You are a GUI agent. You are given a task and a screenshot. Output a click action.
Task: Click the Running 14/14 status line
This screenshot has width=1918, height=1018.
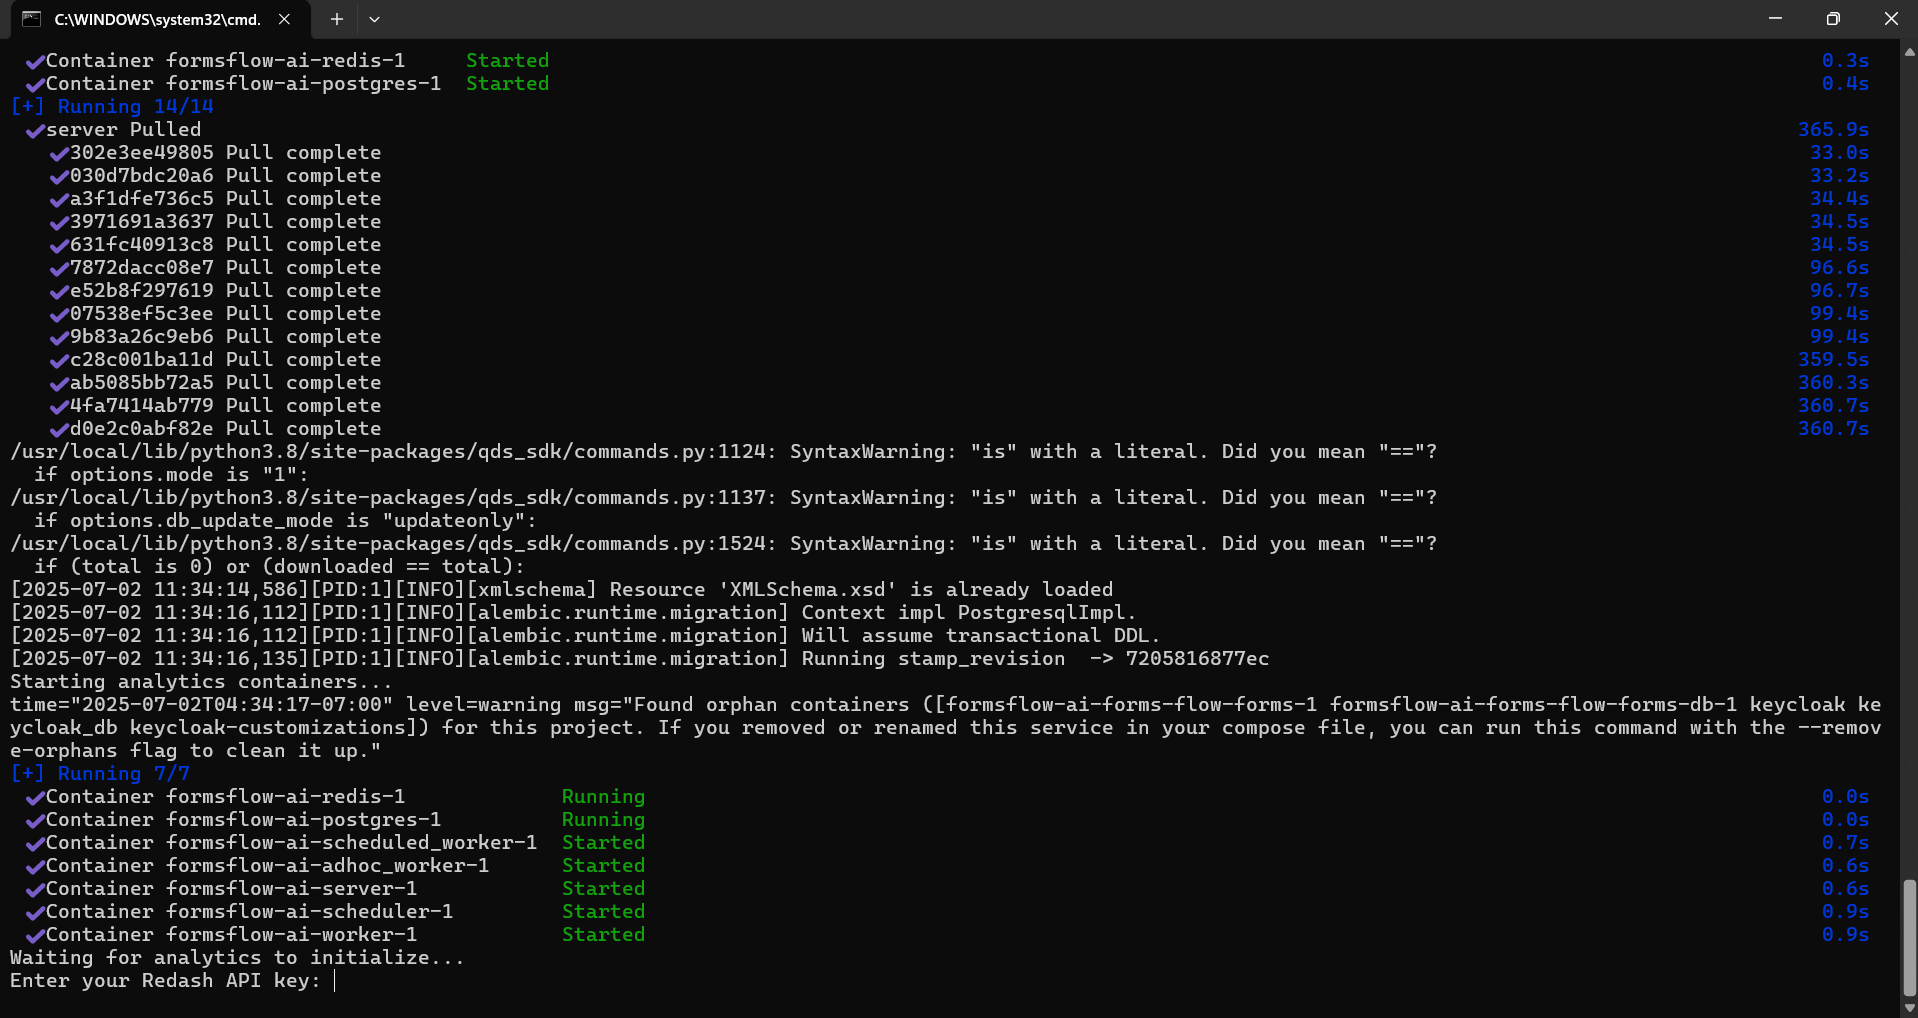click(x=112, y=106)
